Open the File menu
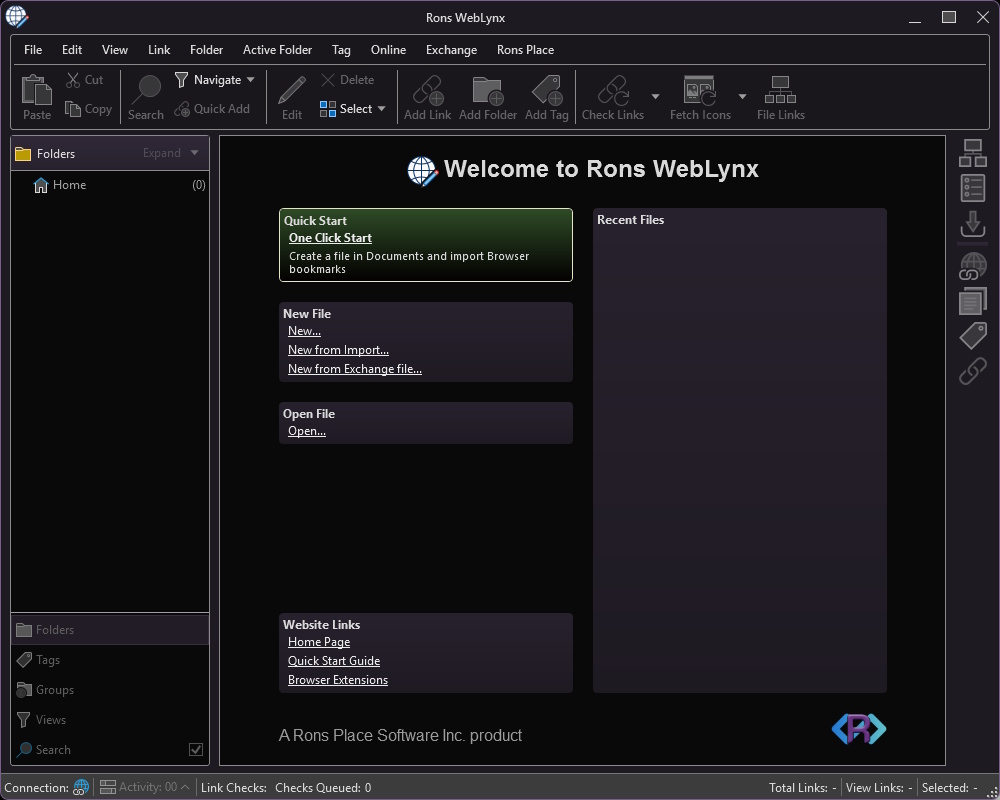 point(33,50)
